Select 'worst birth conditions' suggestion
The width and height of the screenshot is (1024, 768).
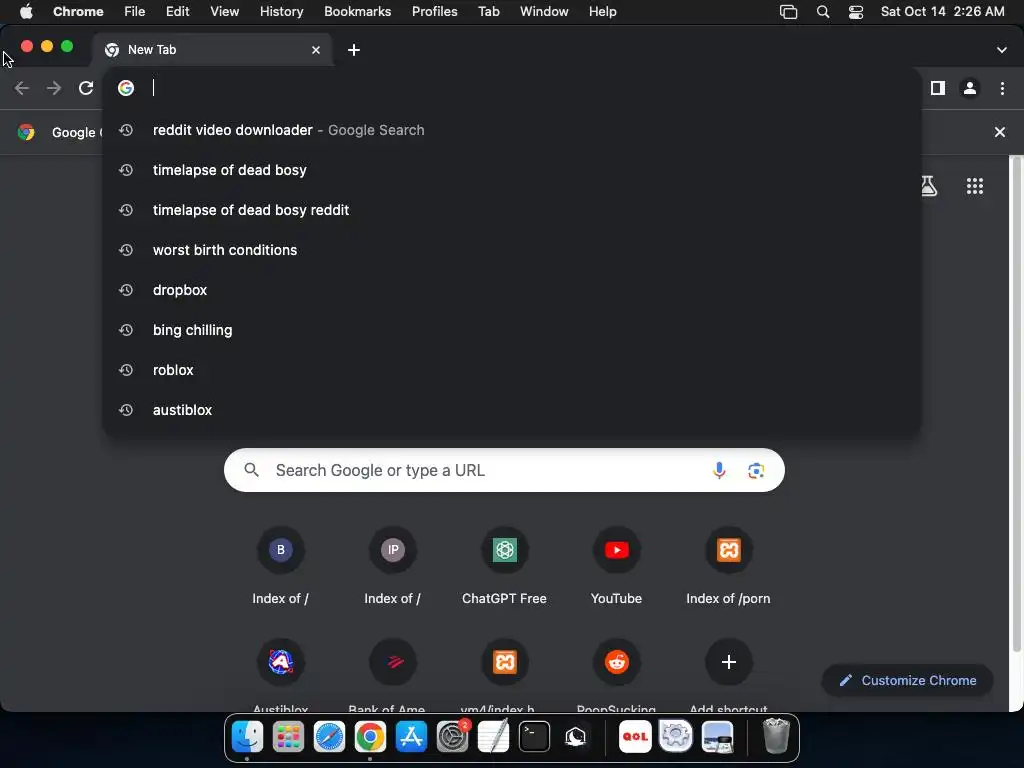point(512,249)
